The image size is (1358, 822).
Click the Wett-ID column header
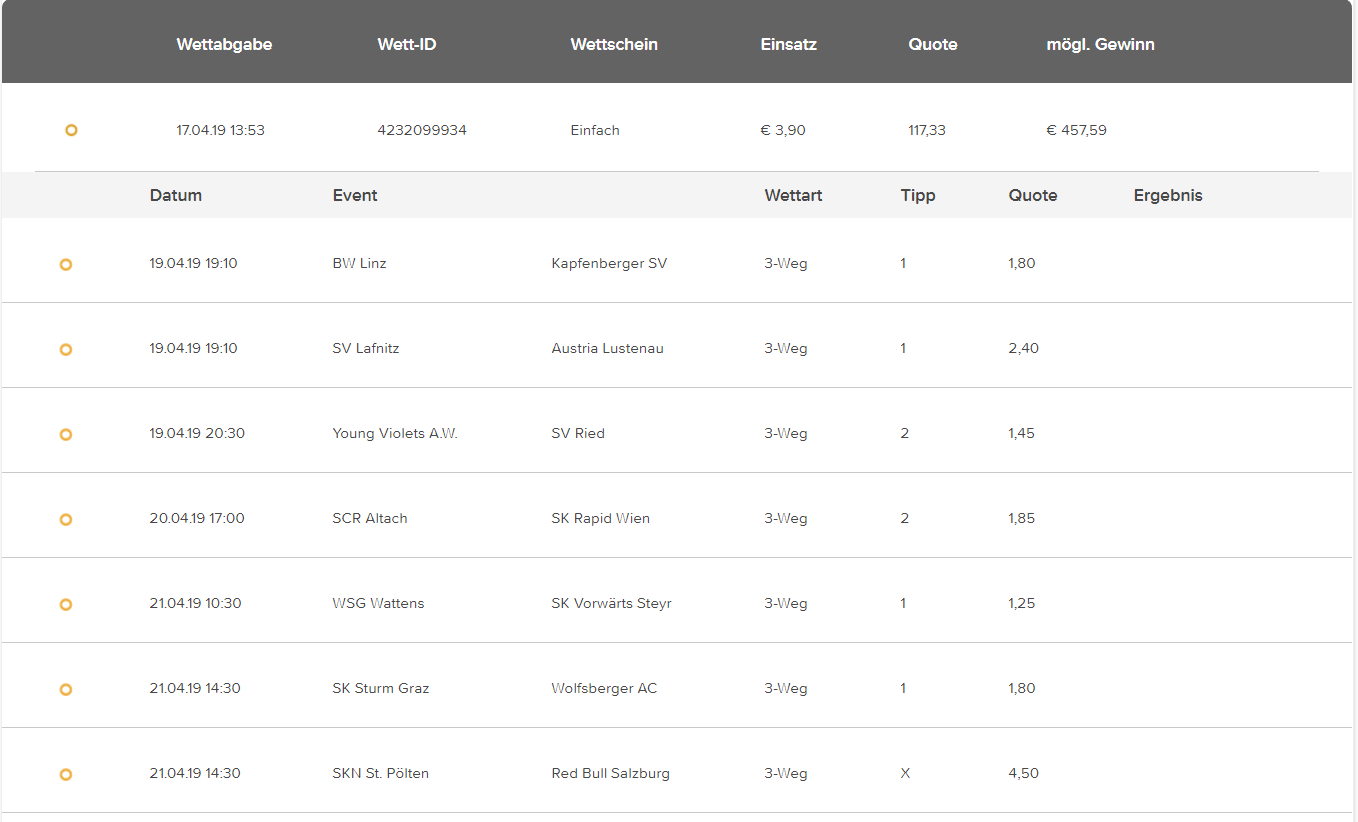click(x=407, y=44)
